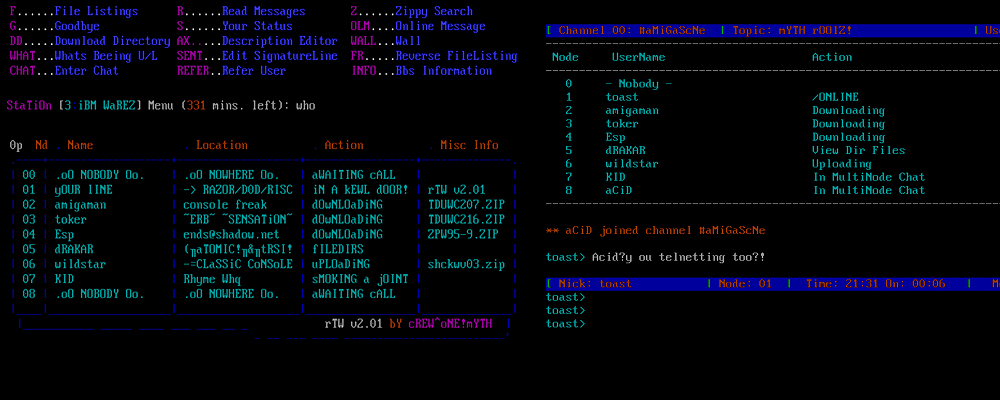Select amigaman row in who list
This screenshot has width=1000, height=400.
[x=263, y=205]
